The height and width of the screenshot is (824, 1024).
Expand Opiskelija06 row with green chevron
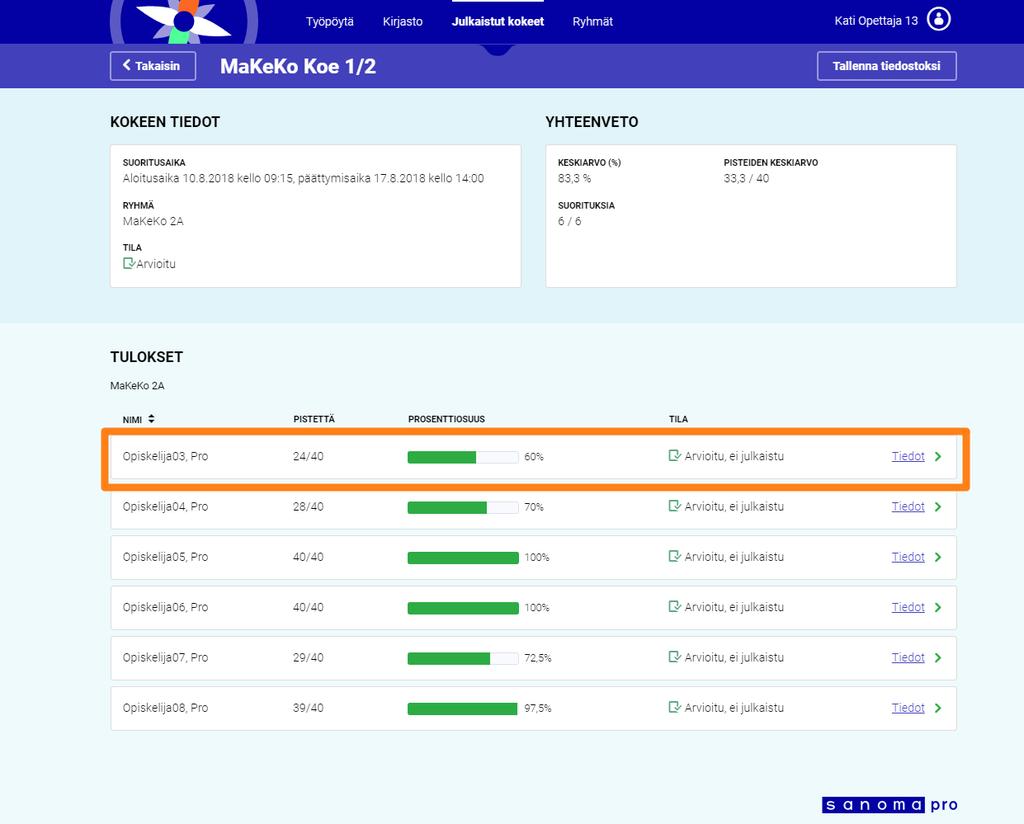click(x=938, y=607)
